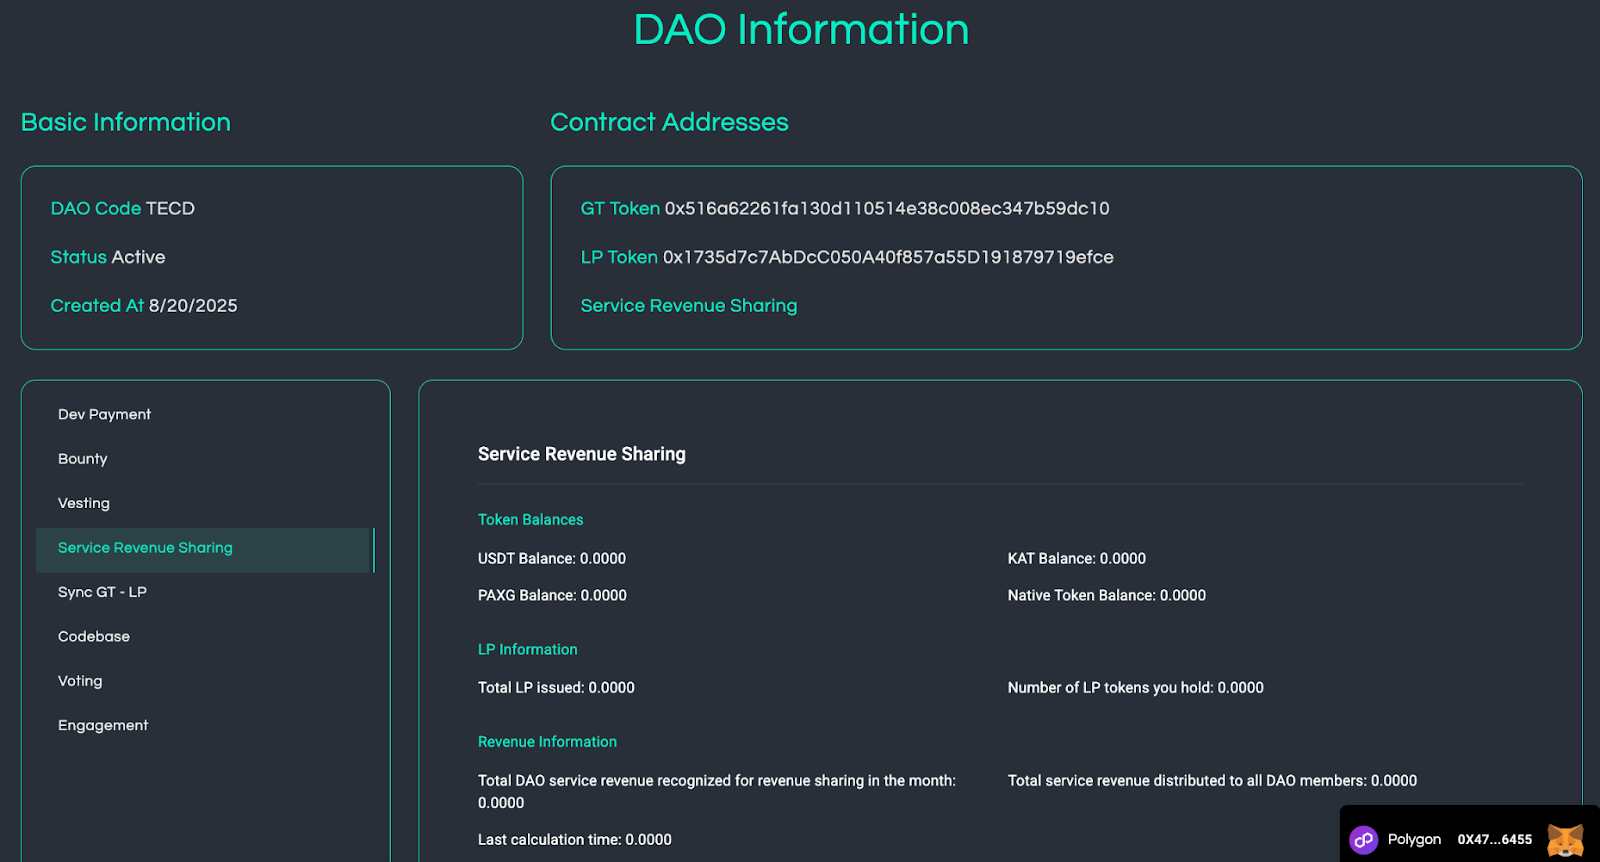The image size is (1600, 862).
Task: Select Bounty in the sidebar menu
Action: (x=82, y=459)
